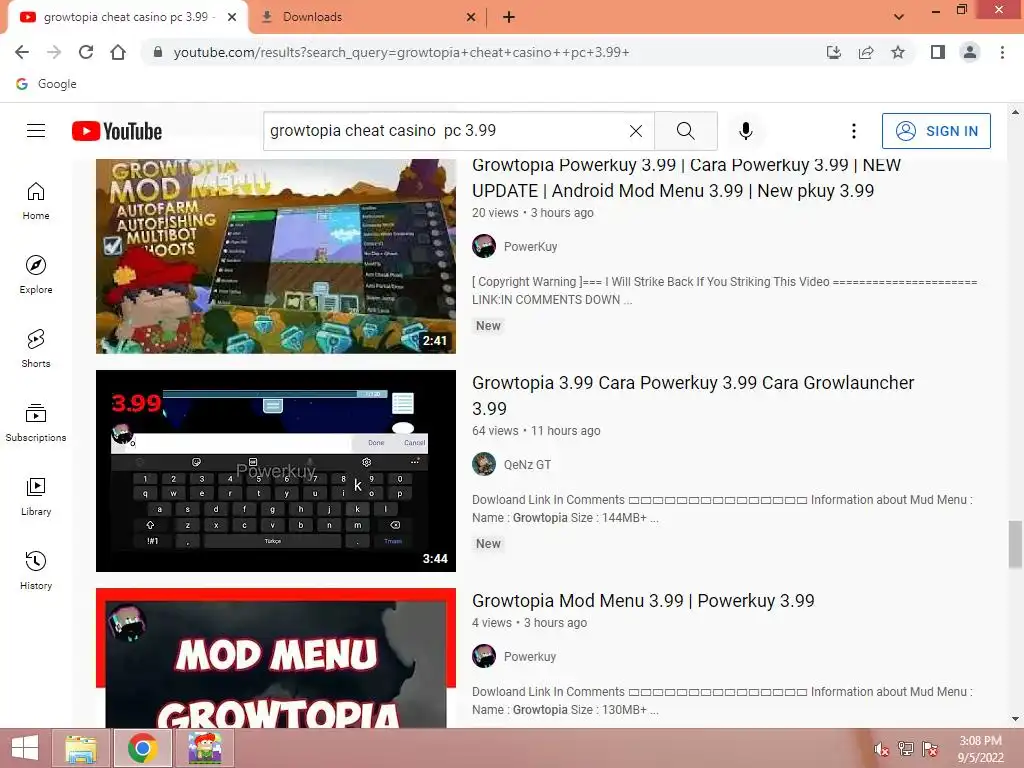Open the Growtopia game taskbar icon
The height and width of the screenshot is (768, 1024).
[x=204, y=748]
